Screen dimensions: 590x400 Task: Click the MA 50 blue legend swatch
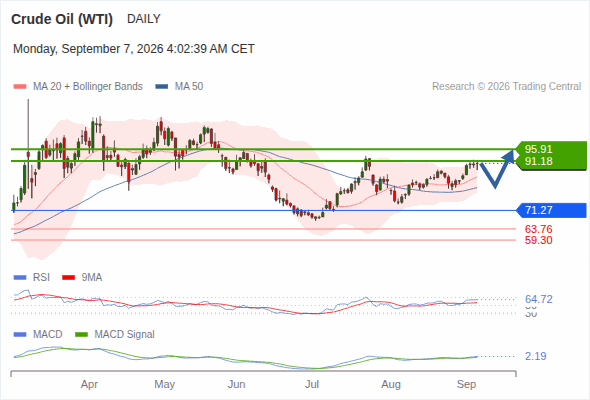(162, 87)
